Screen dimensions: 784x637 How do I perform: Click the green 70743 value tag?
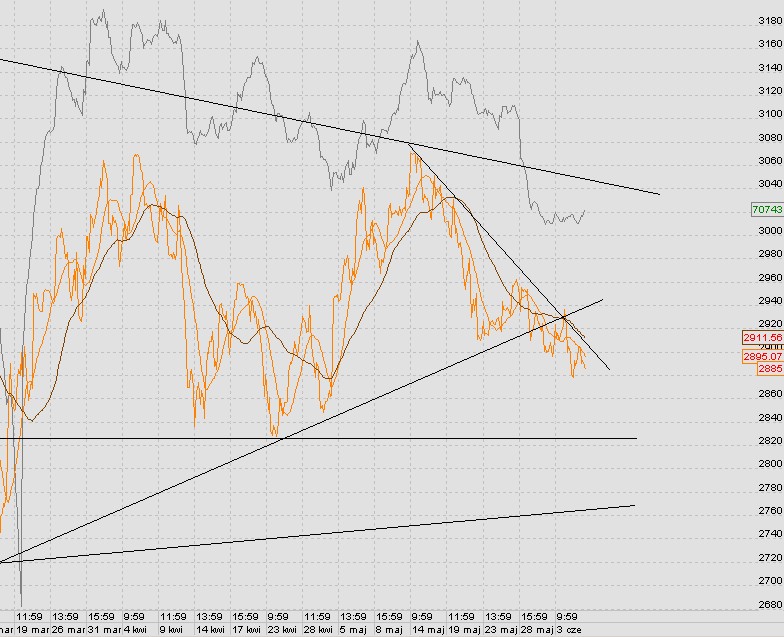(x=768, y=209)
